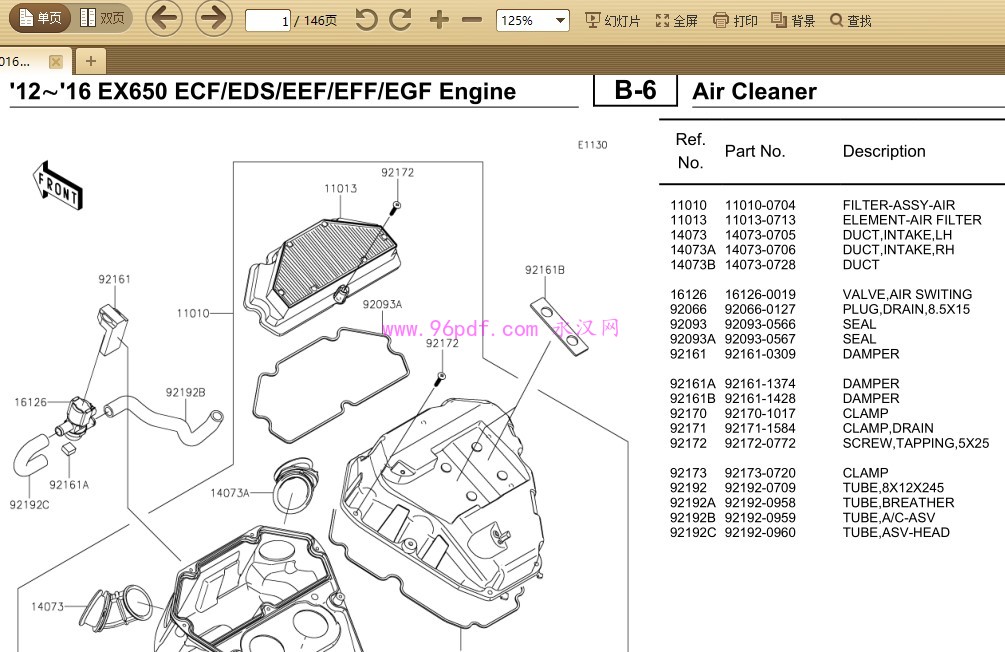
Task: Open a new tab with plus button
Action: [90, 62]
